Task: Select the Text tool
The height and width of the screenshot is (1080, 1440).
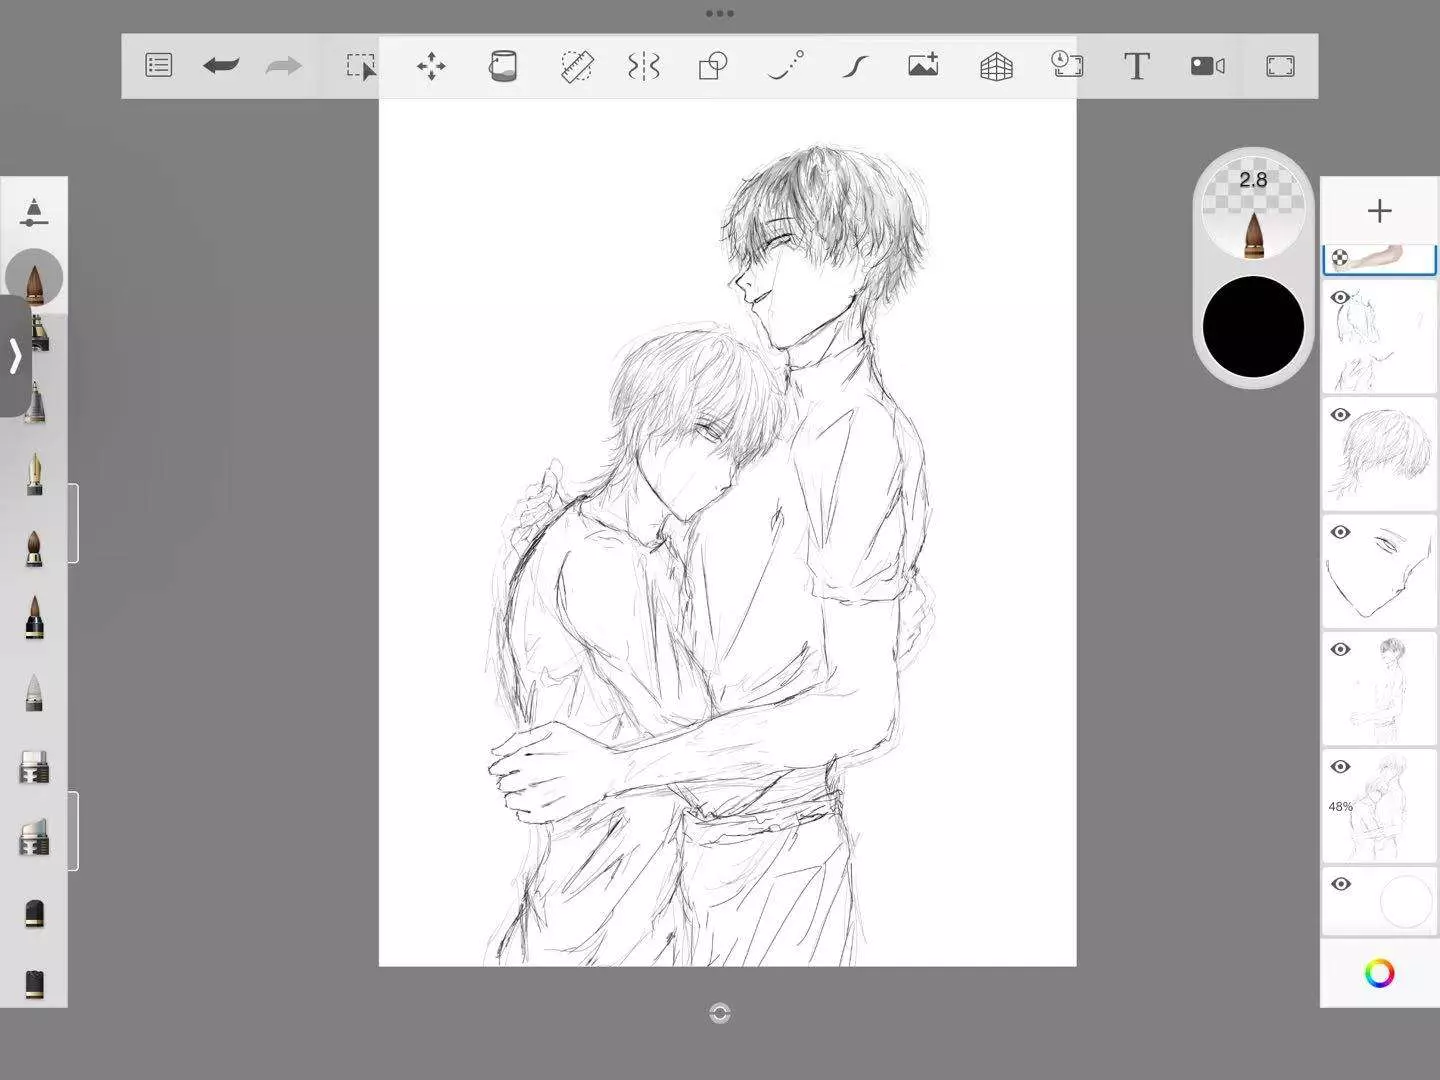Action: (x=1136, y=66)
